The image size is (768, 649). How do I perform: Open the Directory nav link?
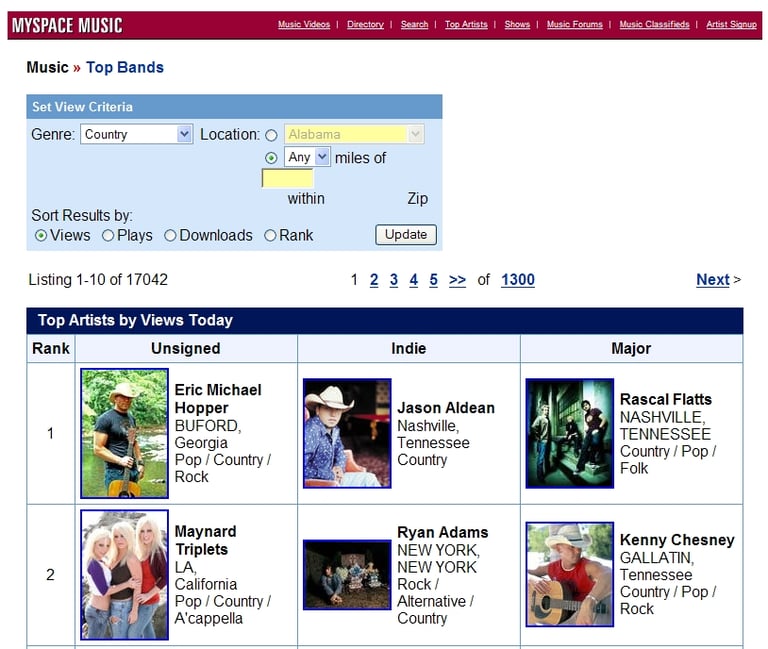[365, 24]
